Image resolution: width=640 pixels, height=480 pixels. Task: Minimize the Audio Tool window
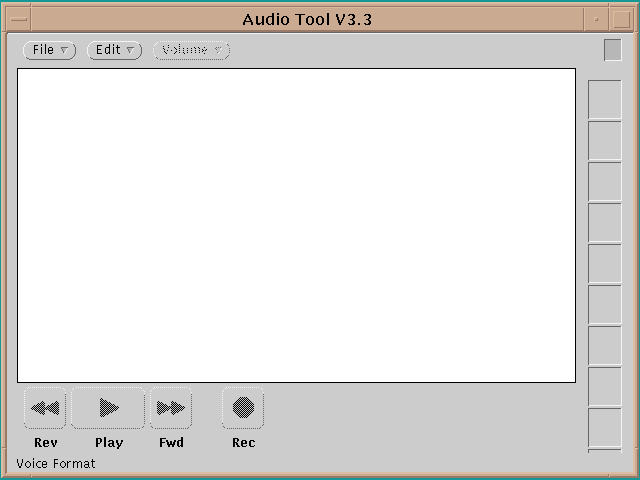click(597, 19)
